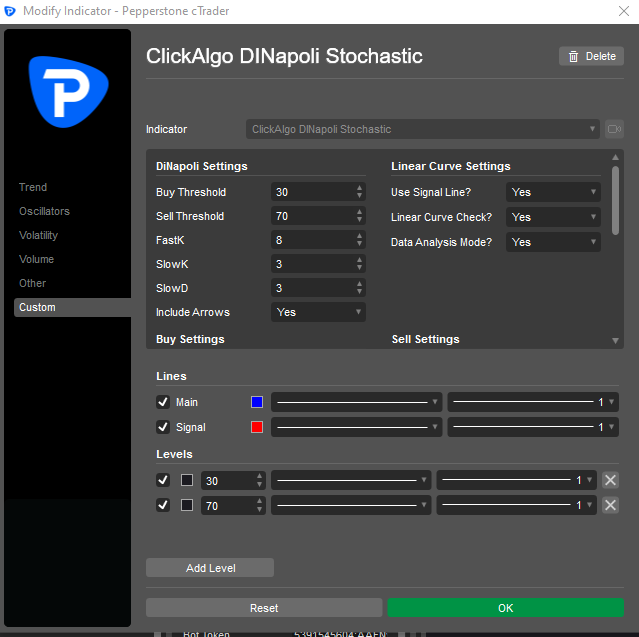This screenshot has height=637, width=639.
Task: Open the level 70 thickness dropdown
Action: (x=516, y=505)
